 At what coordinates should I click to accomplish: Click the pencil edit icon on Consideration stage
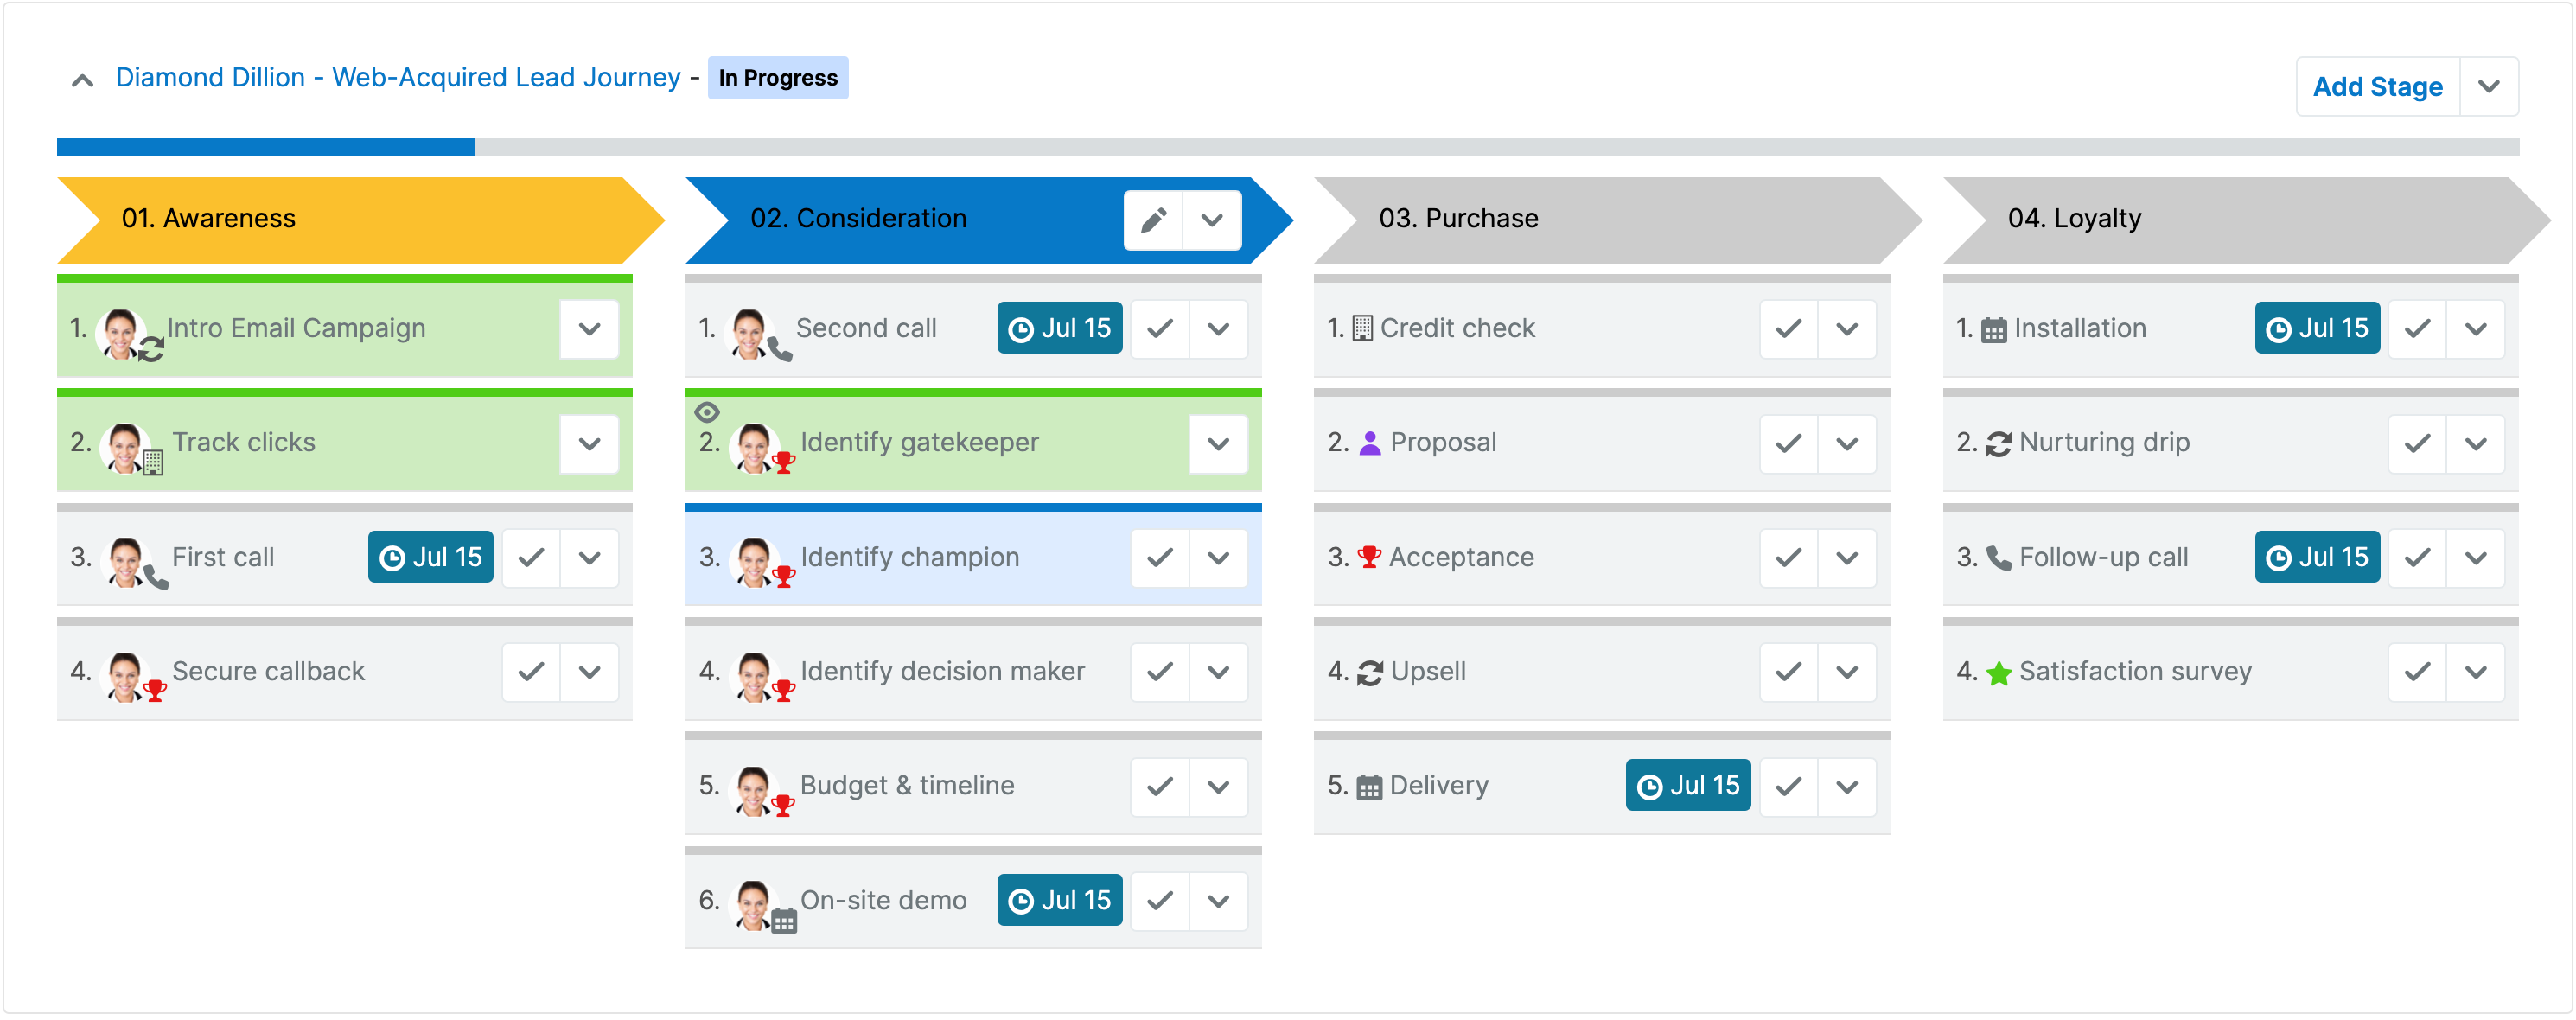(x=1153, y=220)
